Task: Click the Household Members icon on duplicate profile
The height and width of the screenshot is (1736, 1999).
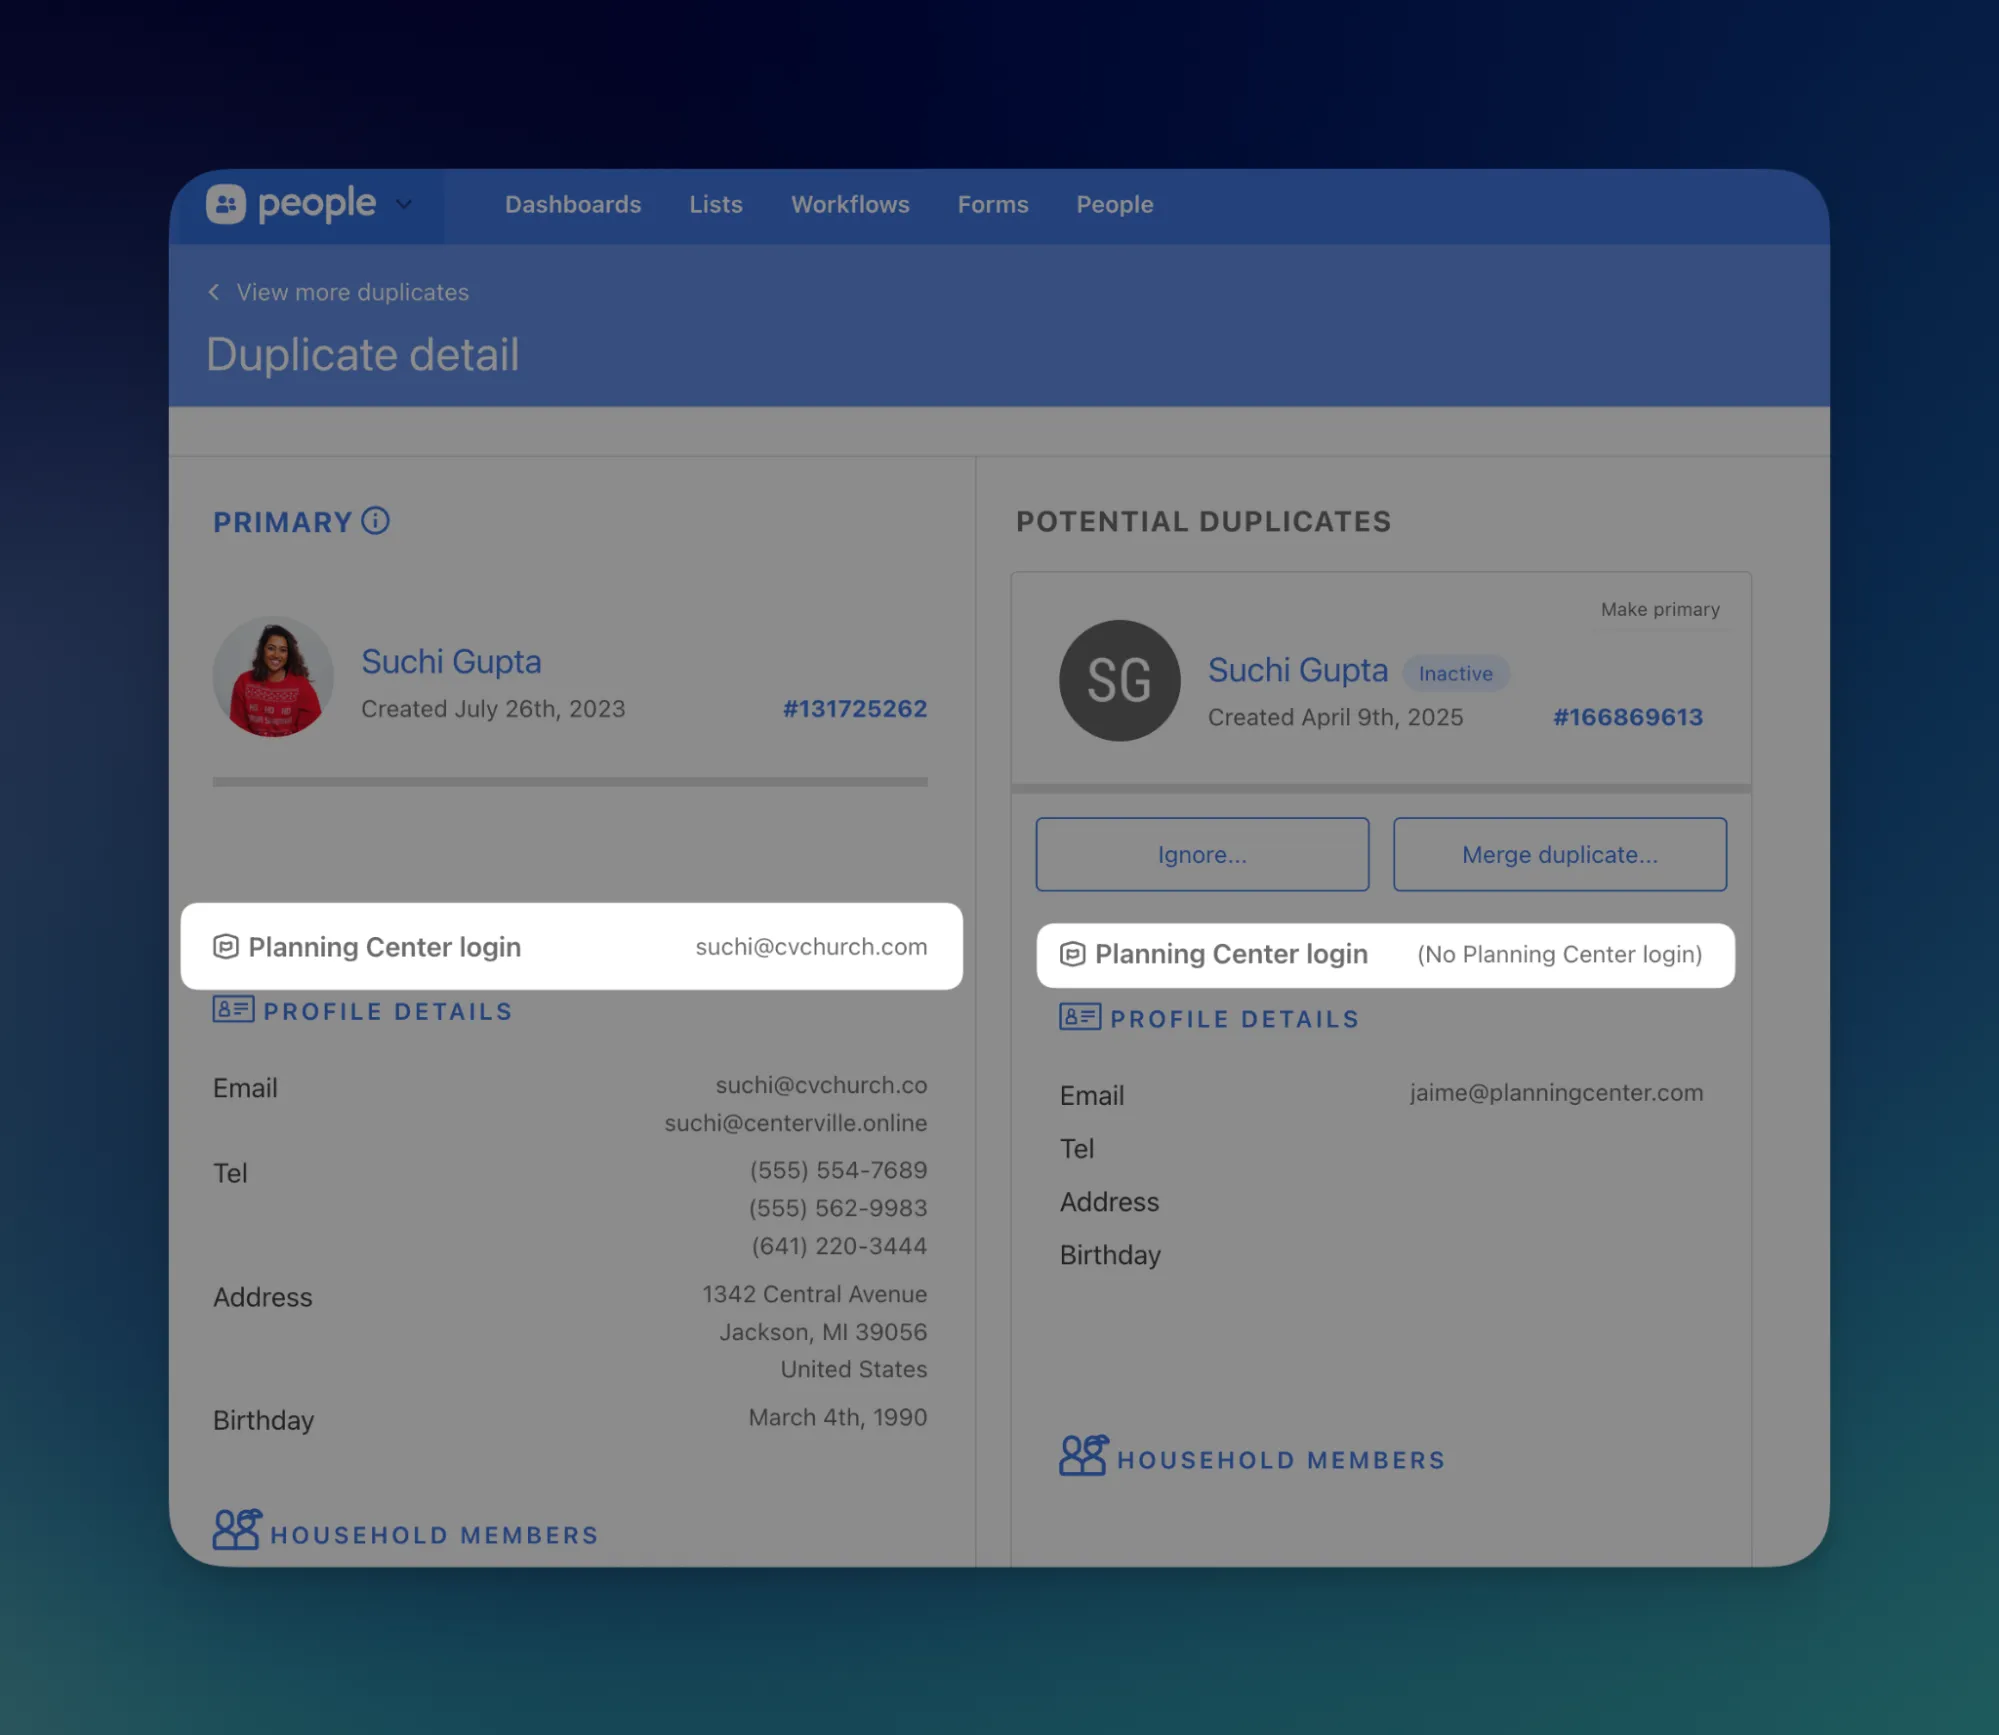Action: (x=1083, y=1455)
